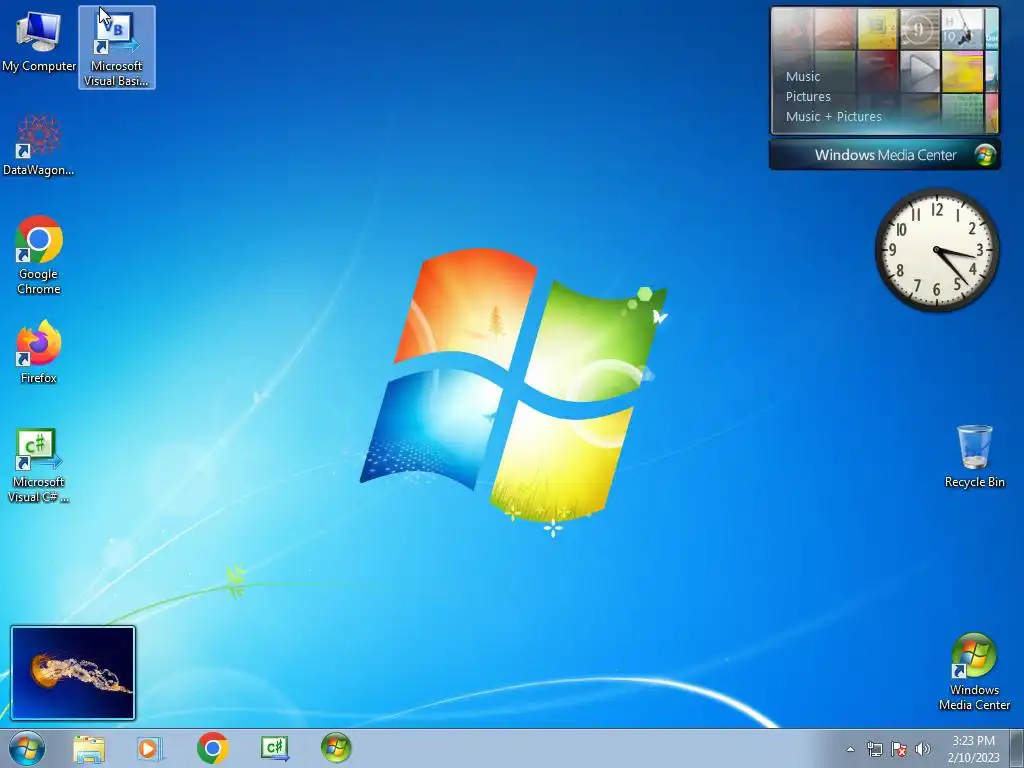Open the network status tray icon

click(x=874, y=749)
